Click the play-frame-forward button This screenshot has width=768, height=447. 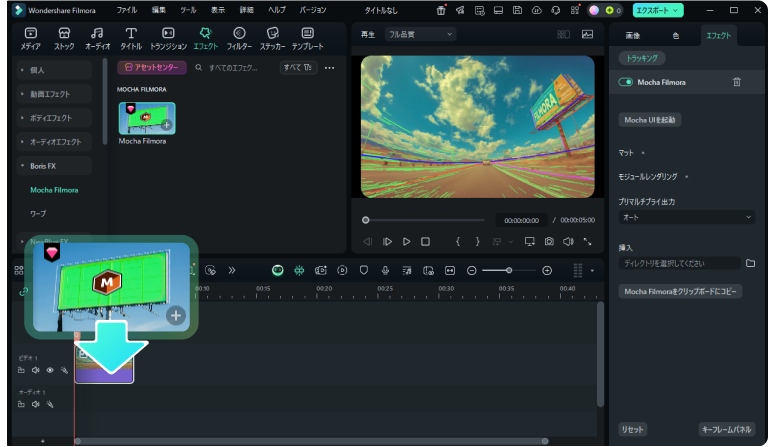[x=387, y=241]
